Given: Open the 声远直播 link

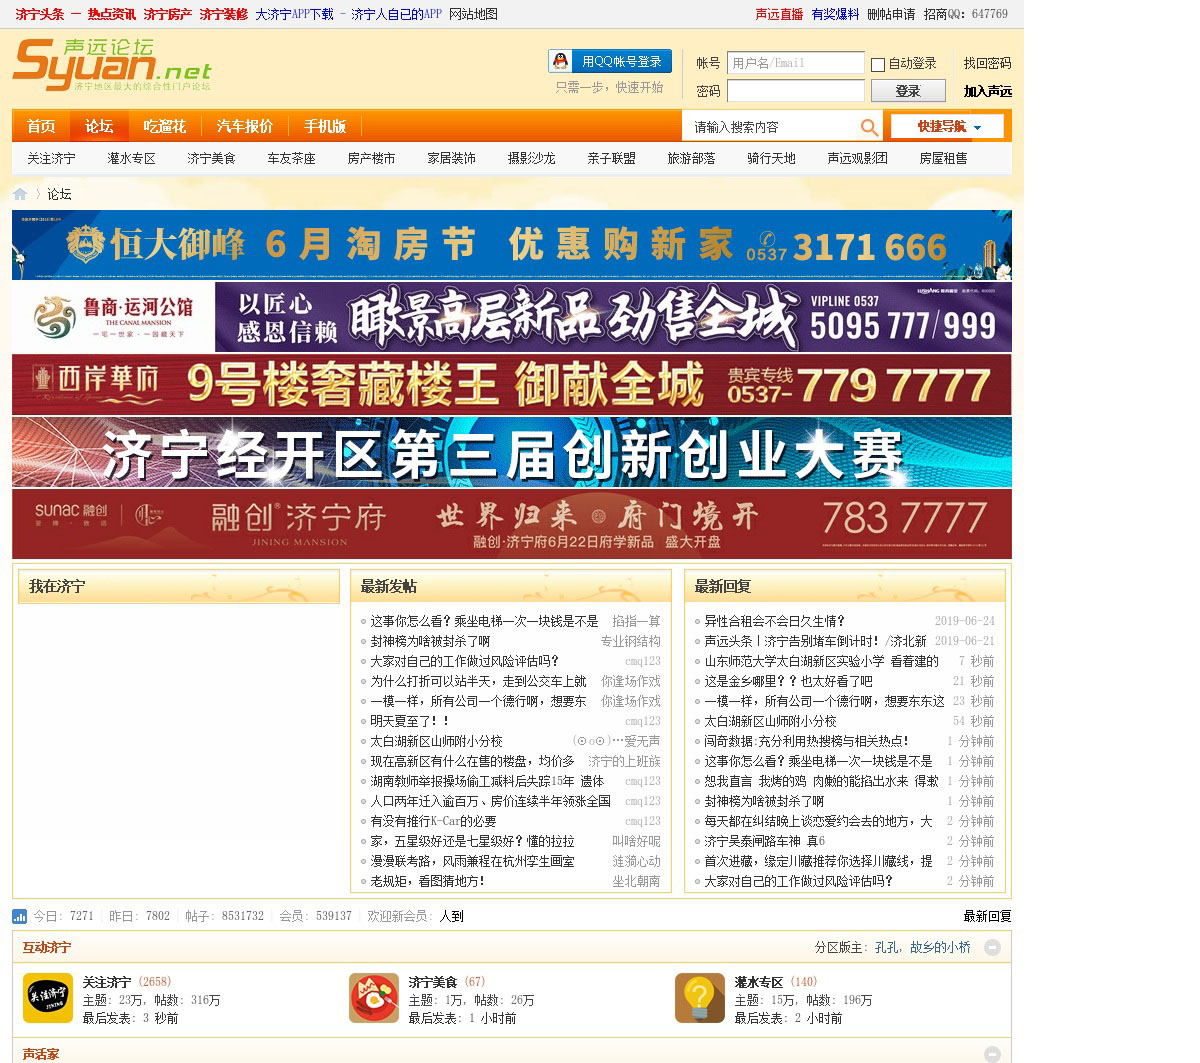Looking at the screenshot, I should click(x=779, y=14).
